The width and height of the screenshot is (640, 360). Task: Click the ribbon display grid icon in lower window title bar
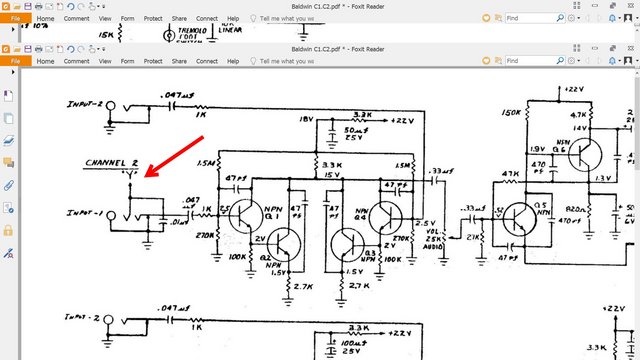pos(577,48)
